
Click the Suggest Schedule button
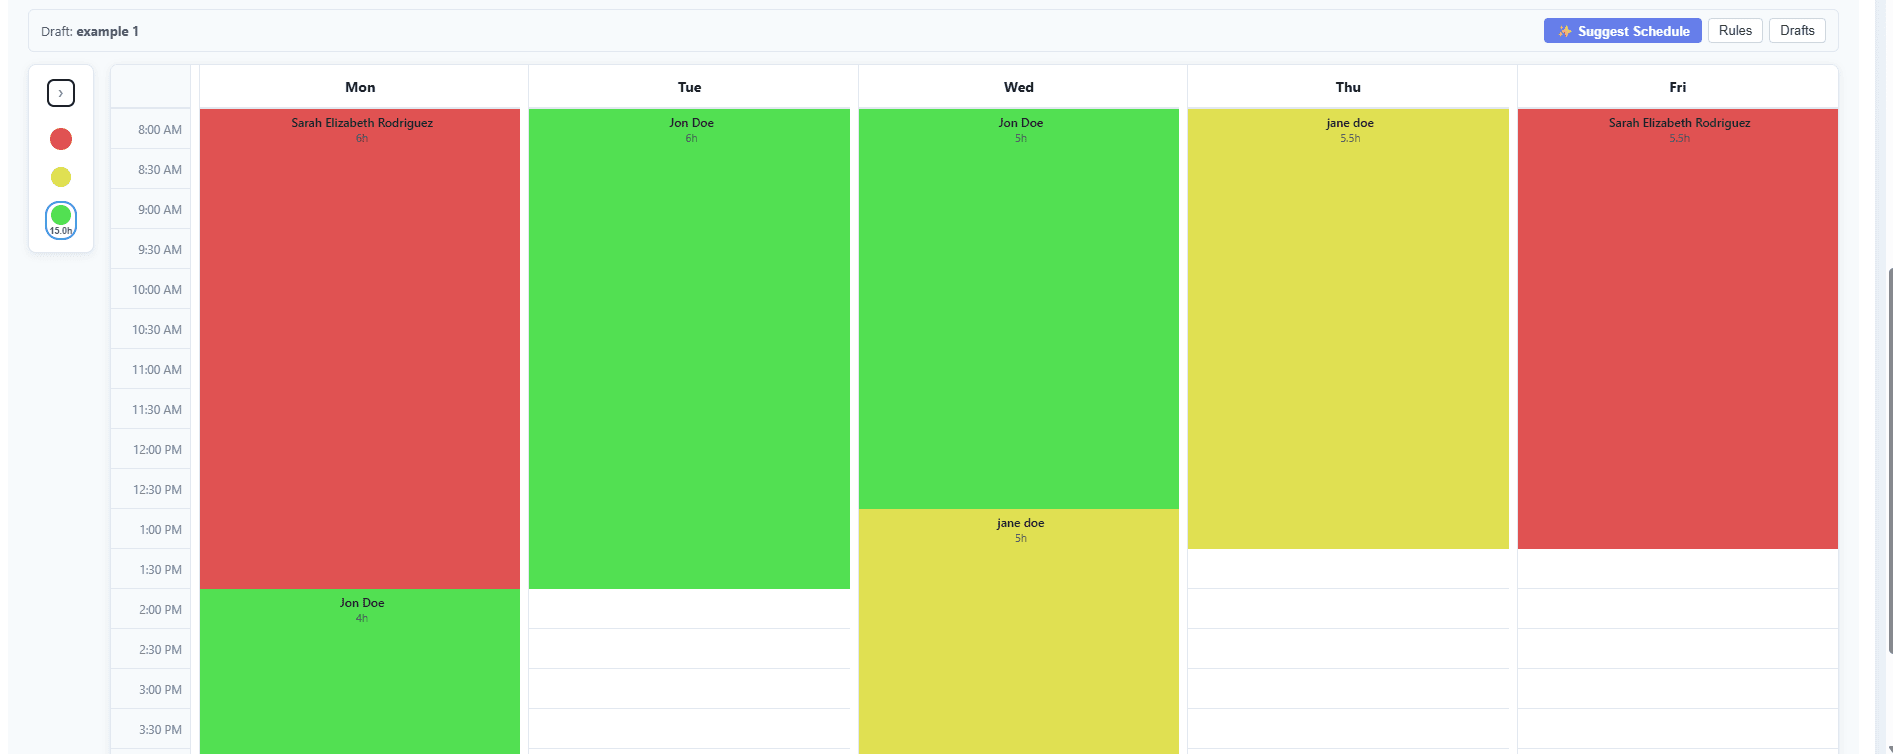(x=1622, y=31)
